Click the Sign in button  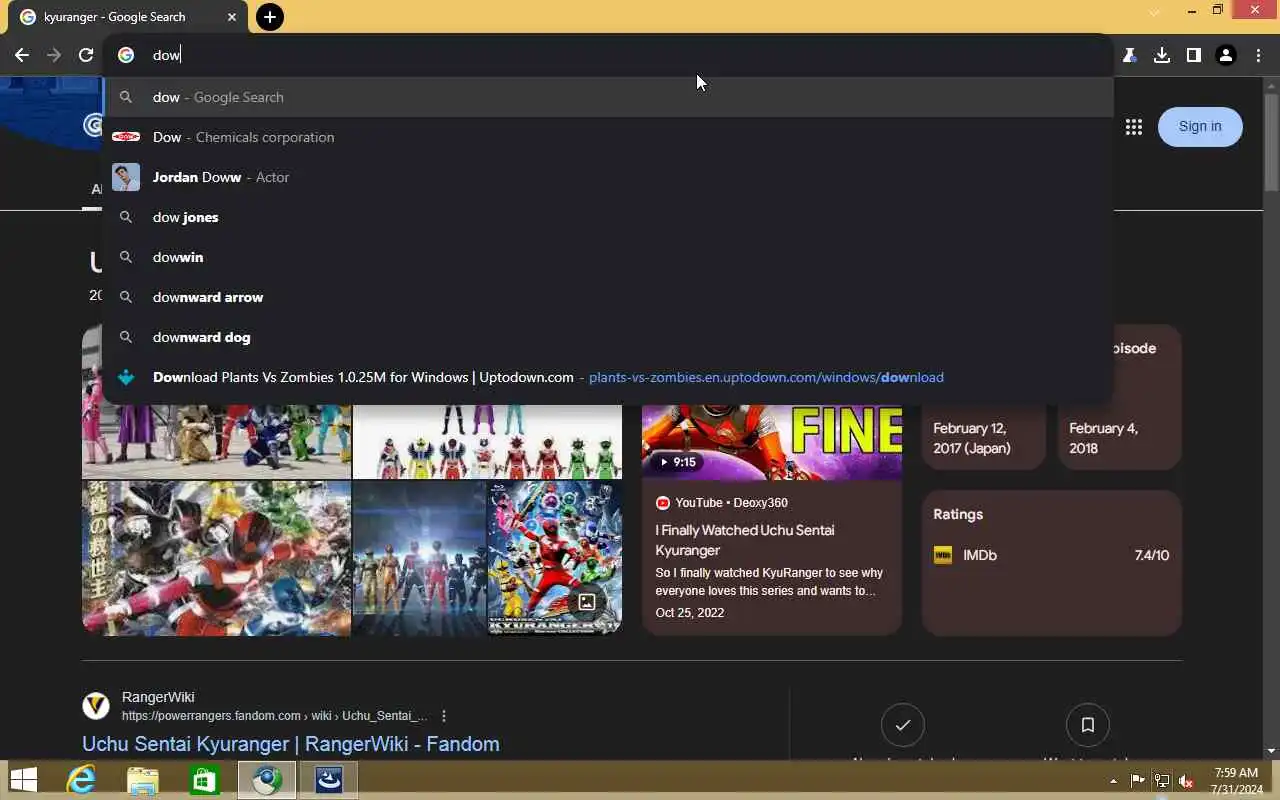pyautogui.click(x=1200, y=126)
